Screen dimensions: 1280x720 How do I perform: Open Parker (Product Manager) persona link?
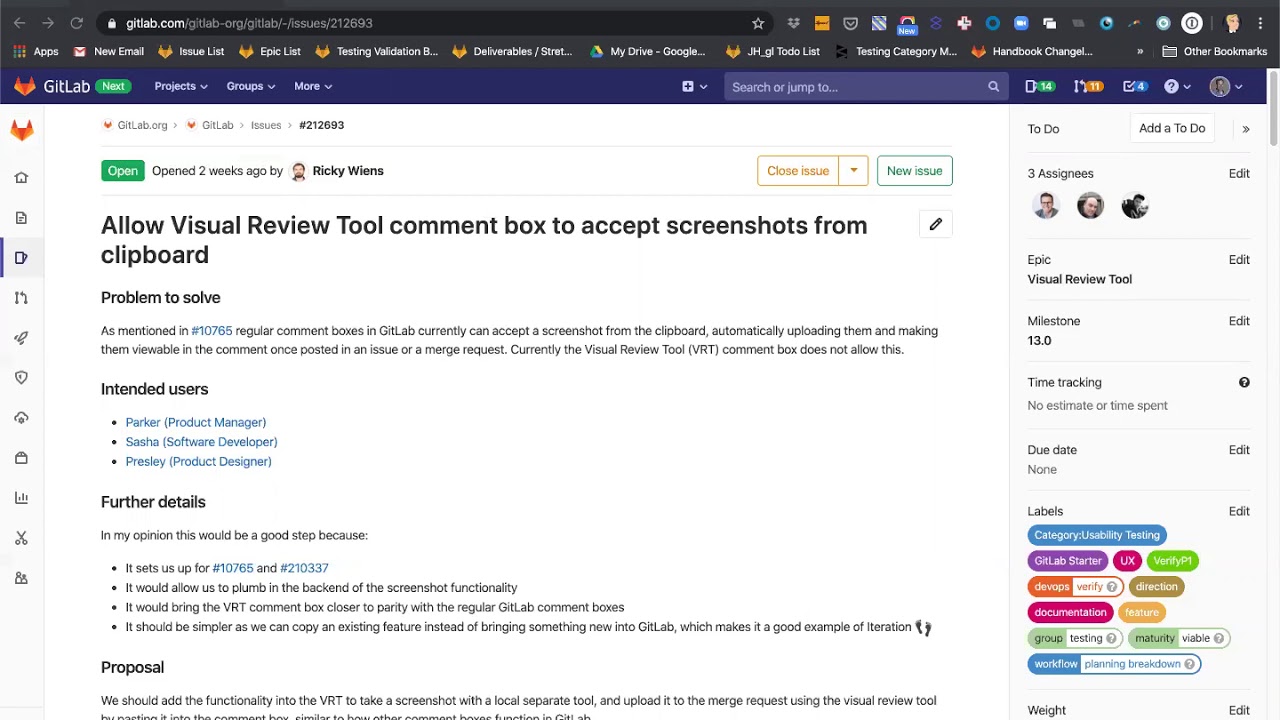(196, 422)
